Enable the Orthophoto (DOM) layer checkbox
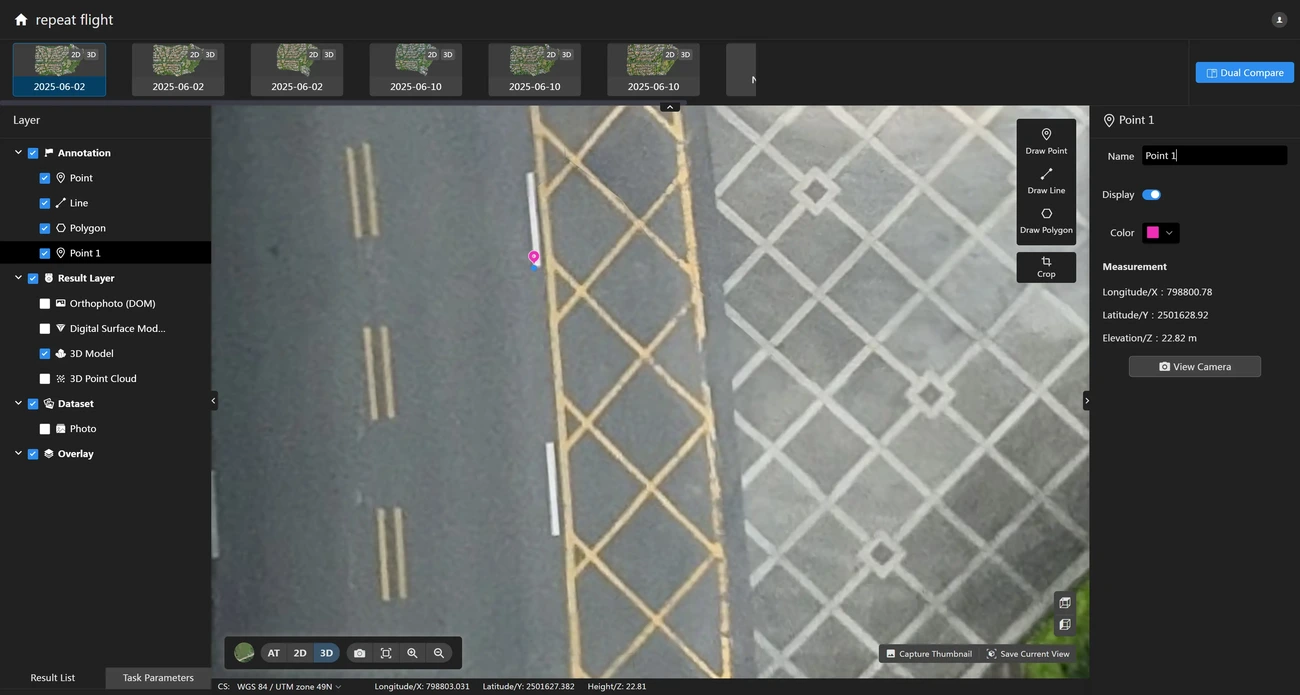The width and height of the screenshot is (1300, 695). coord(45,303)
